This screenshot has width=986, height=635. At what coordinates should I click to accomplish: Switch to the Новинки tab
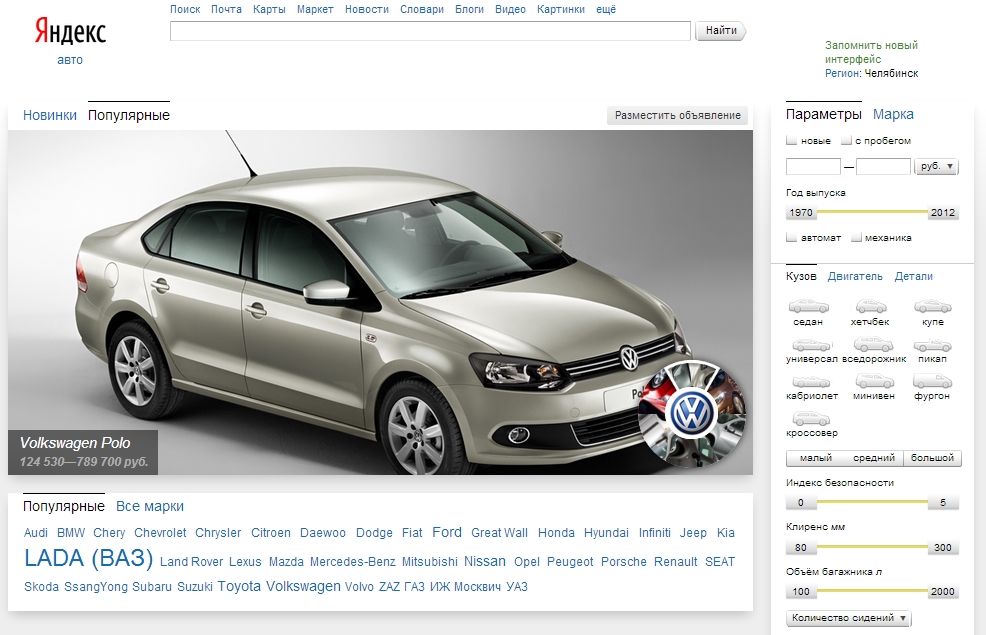(50, 115)
